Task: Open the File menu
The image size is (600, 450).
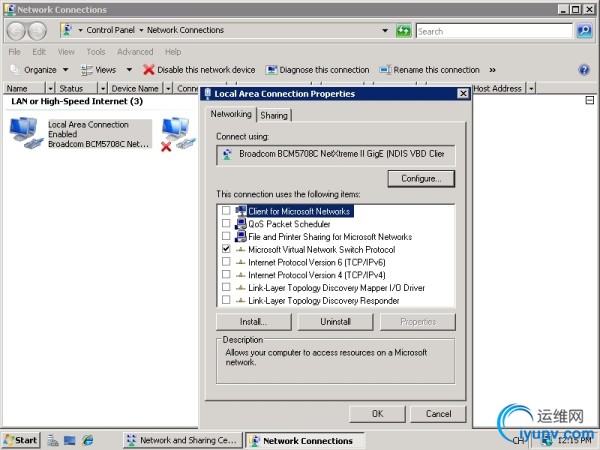Action: click(14, 52)
